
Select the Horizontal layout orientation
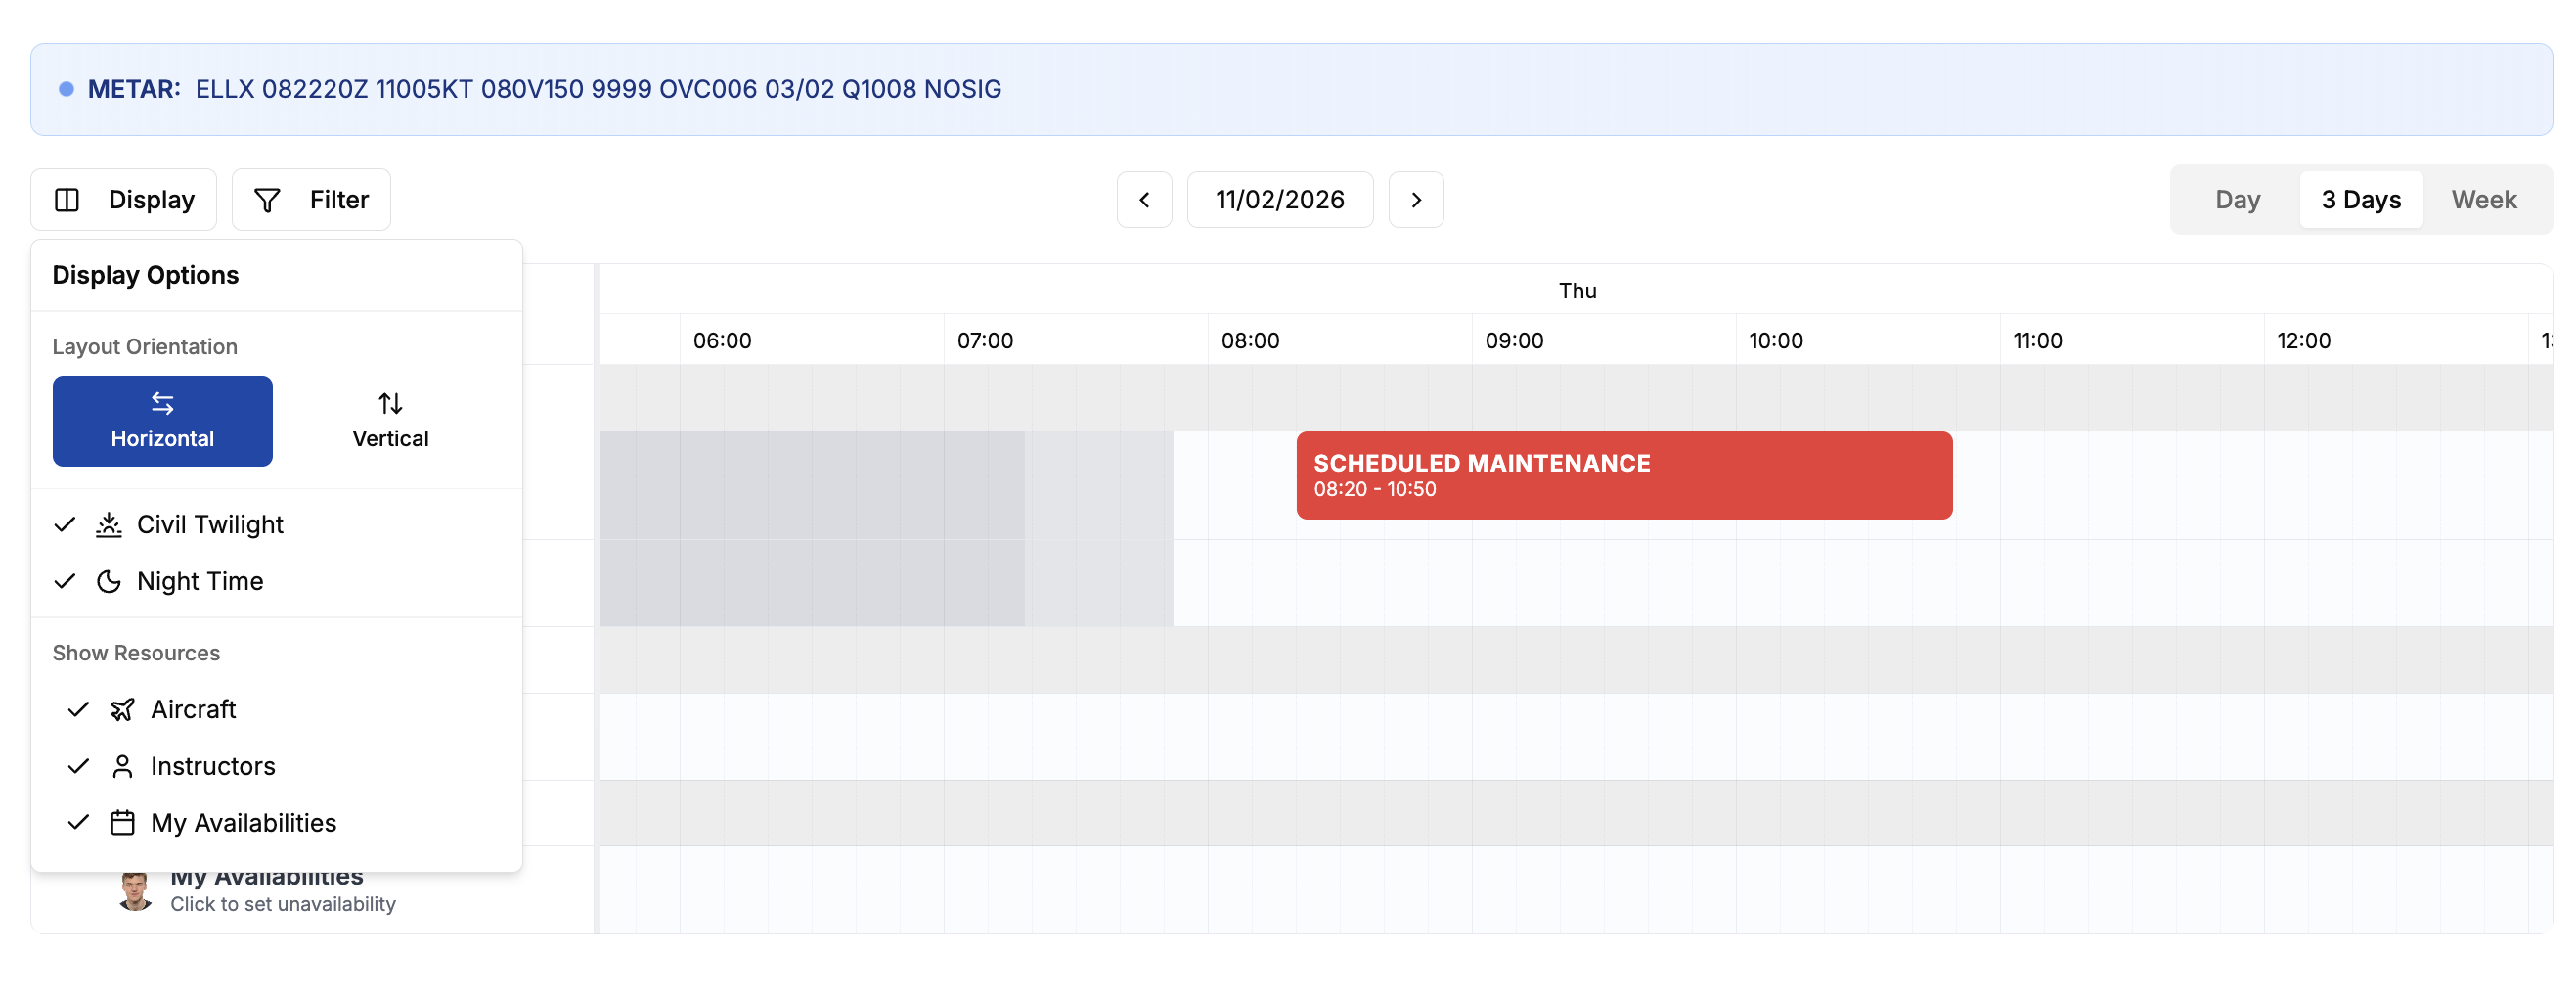162,421
